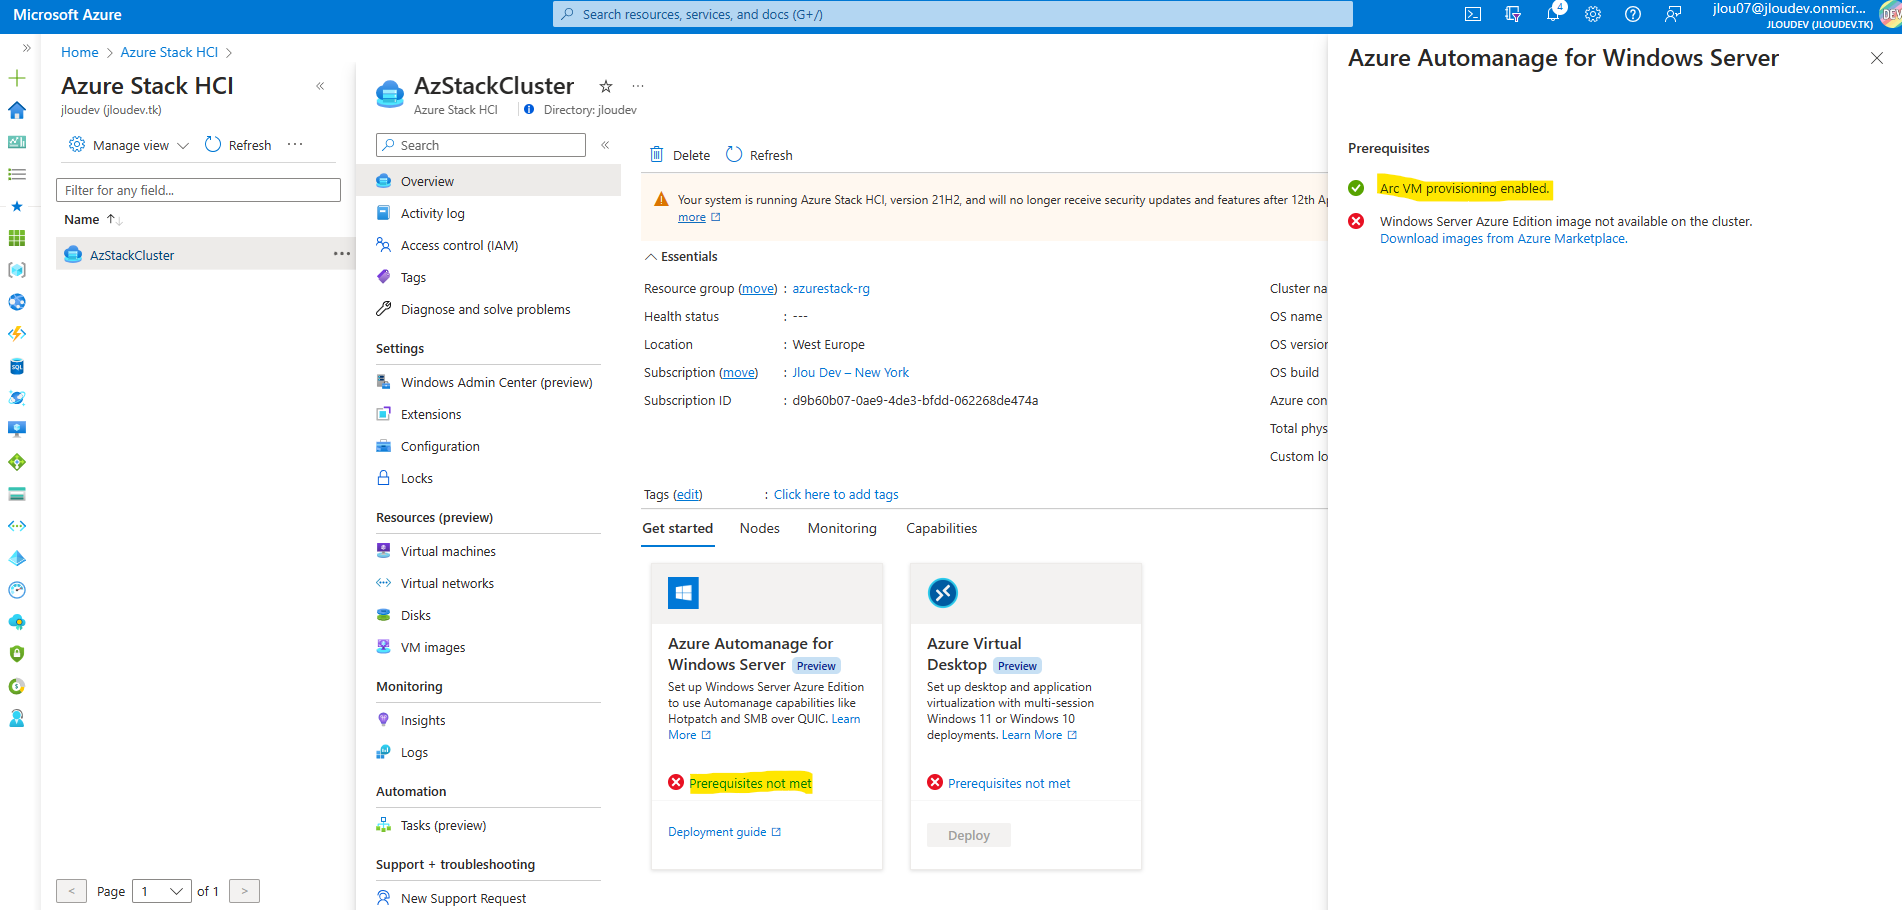
Task: Click here to add tags link
Action: [x=836, y=494]
